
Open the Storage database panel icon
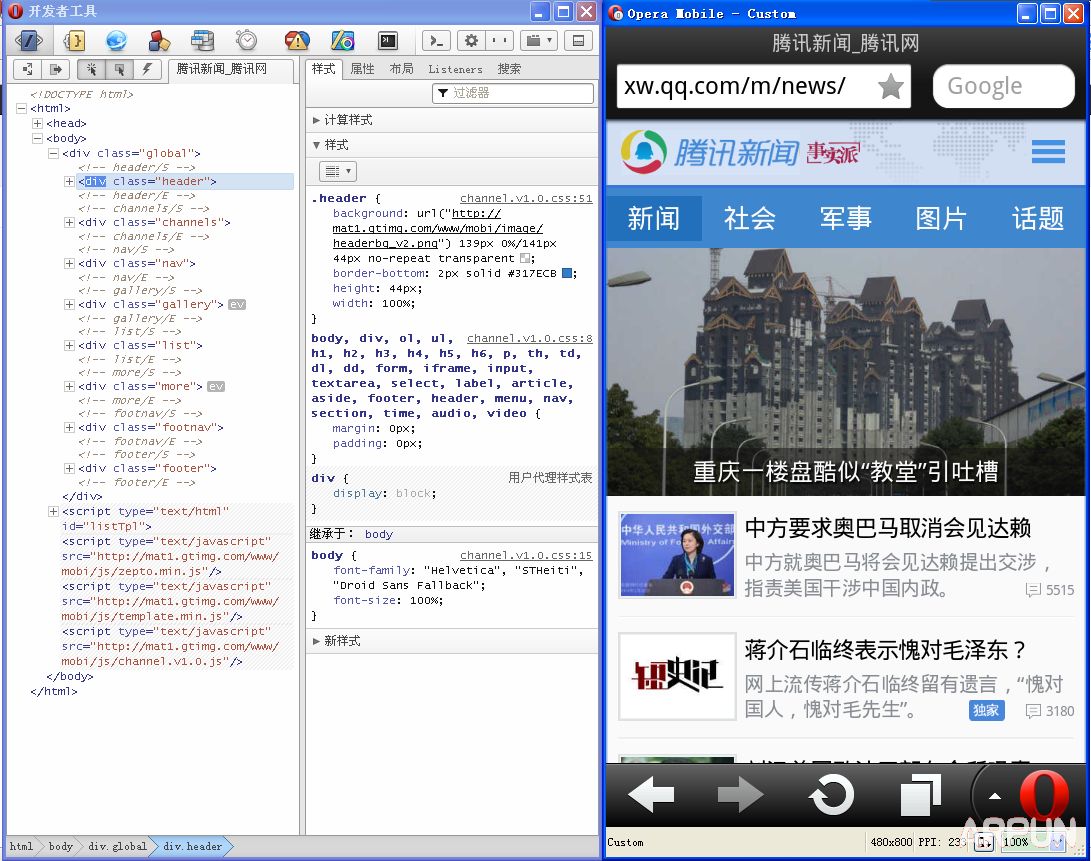coord(203,41)
